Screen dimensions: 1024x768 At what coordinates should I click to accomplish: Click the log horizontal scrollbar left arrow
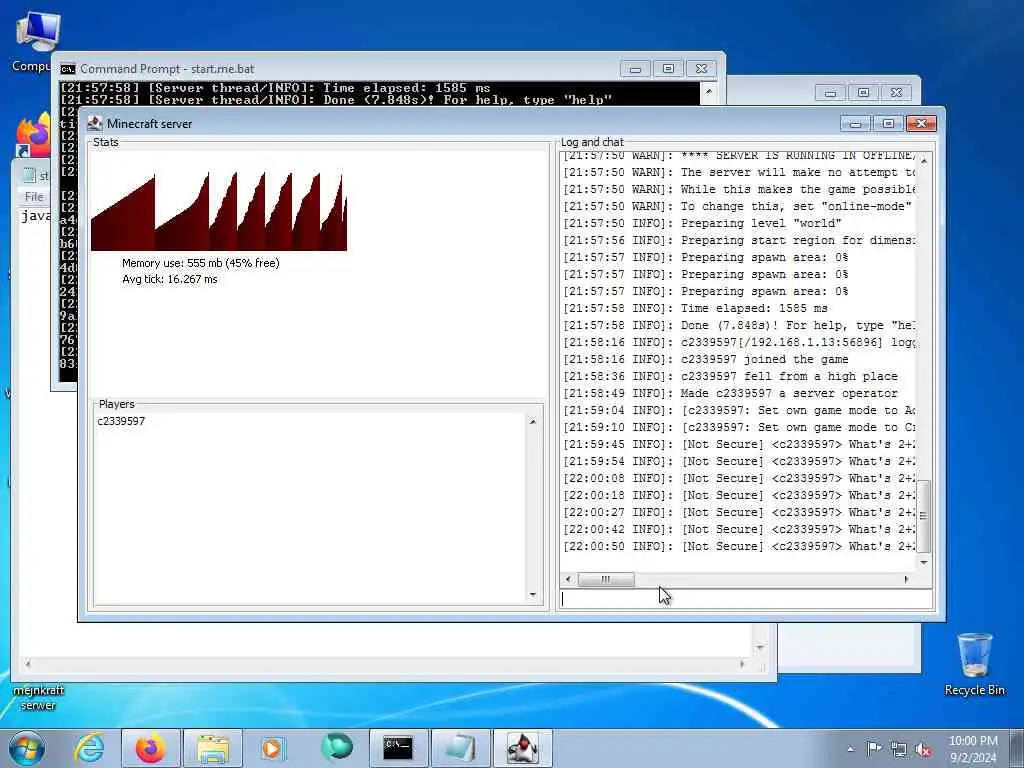568,579
